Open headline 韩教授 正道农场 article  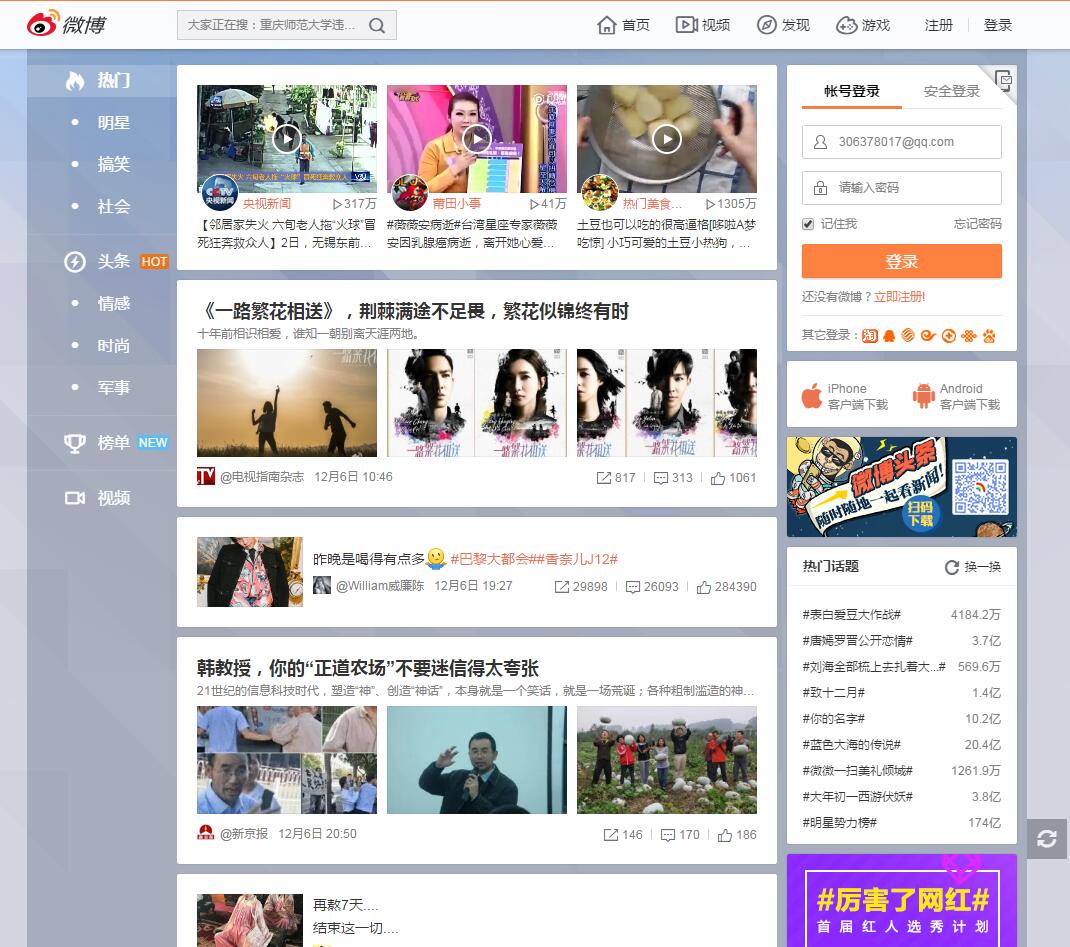pyautogui.click(x=368, y=668)
